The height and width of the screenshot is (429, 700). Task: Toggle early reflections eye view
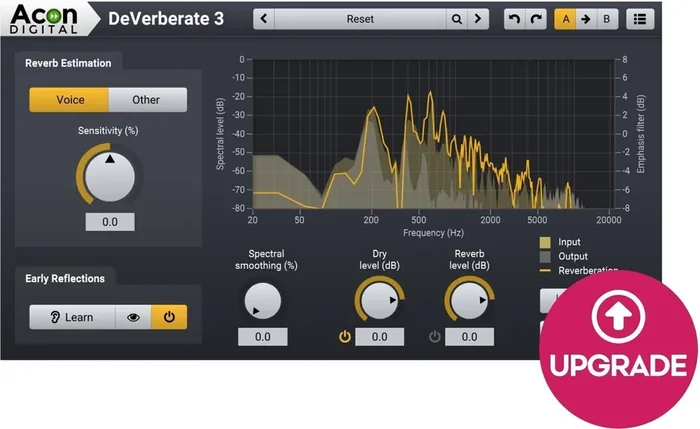click(133, 317)
